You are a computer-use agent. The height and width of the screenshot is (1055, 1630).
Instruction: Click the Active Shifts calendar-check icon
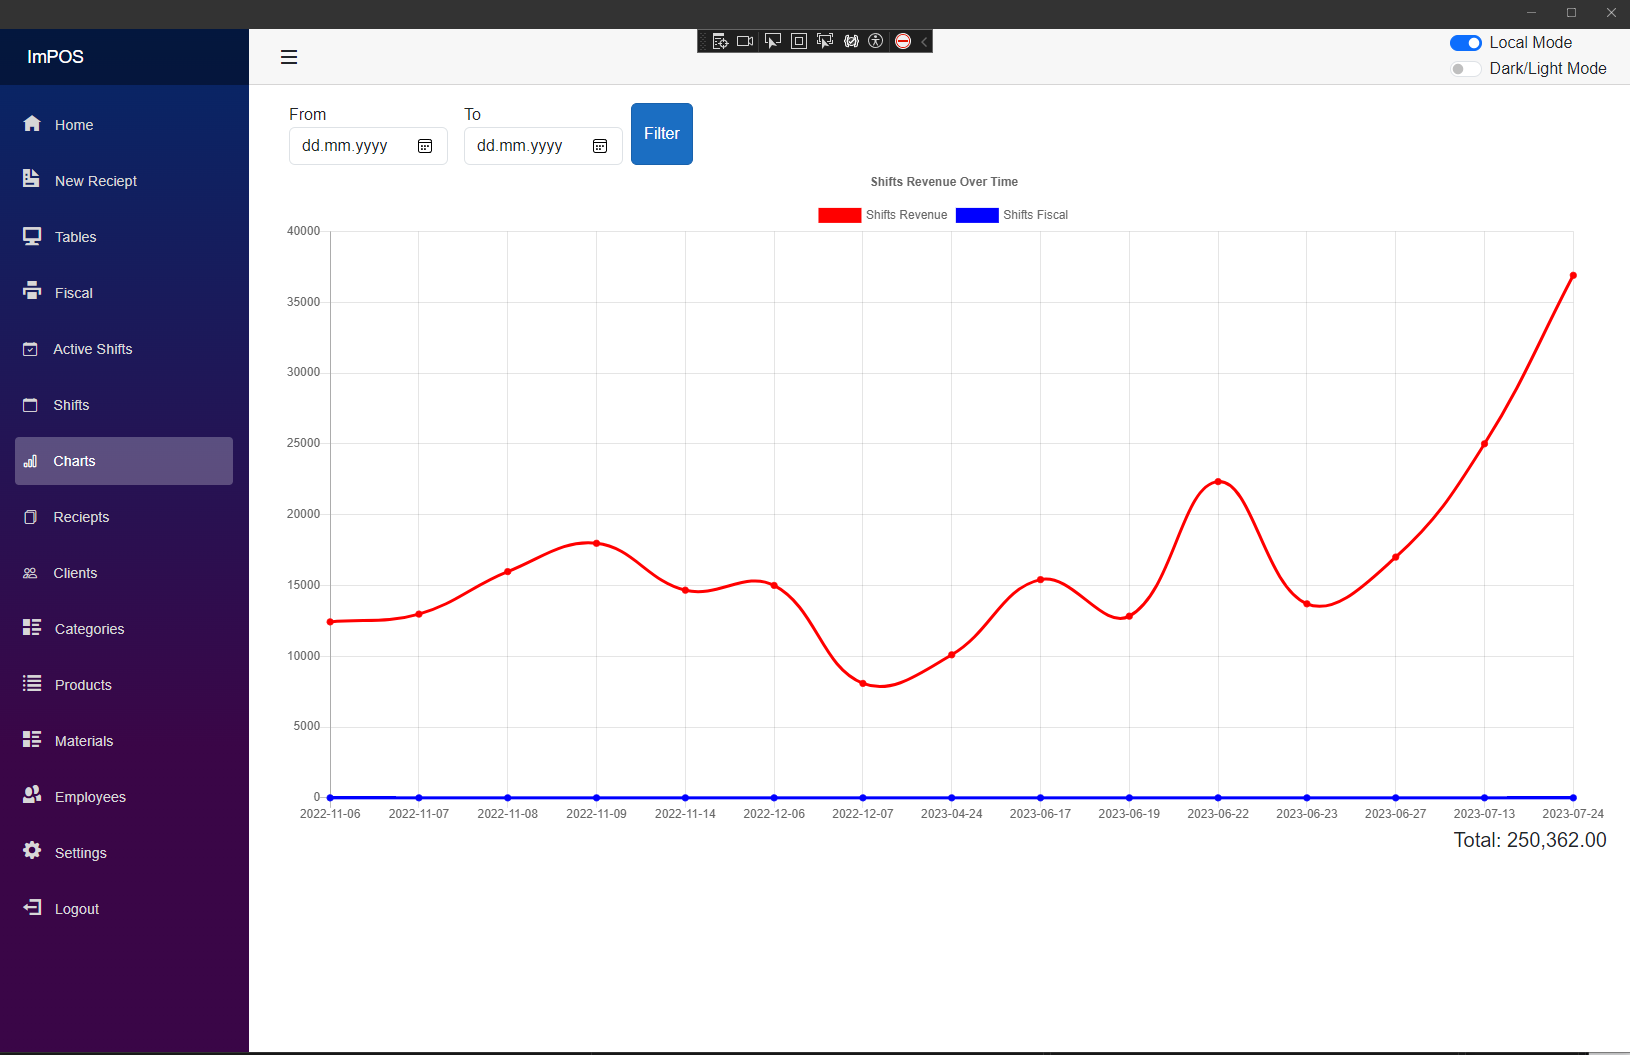coord(30,349)
